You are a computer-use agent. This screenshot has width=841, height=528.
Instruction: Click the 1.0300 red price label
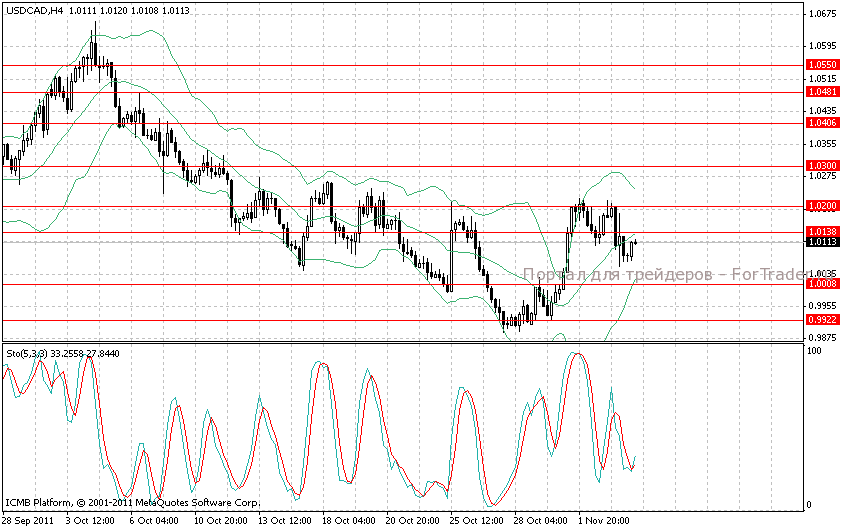click(x=822, y=166)
